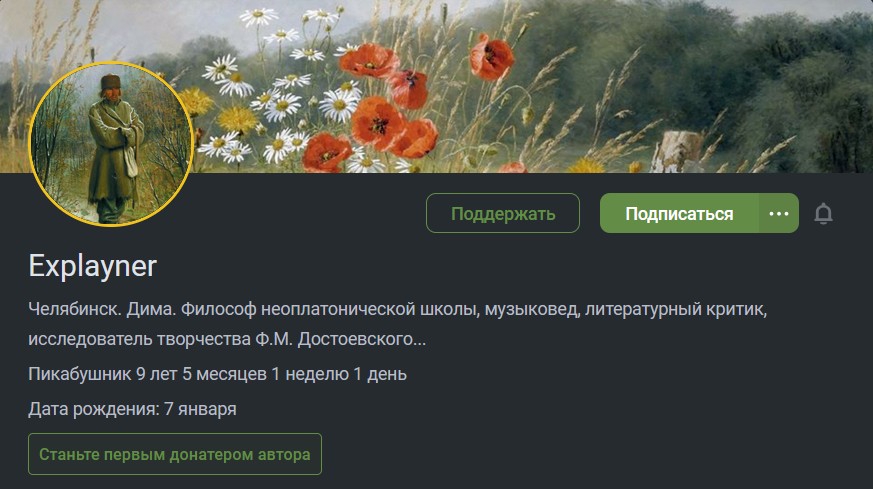Expand the truncated description at Достоевского…
The image size is (873, 489).
click(x=362, y=339)
